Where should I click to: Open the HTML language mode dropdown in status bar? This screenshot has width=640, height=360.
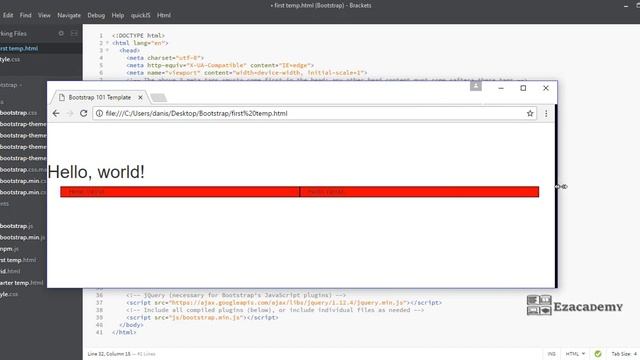coord(575,354)
